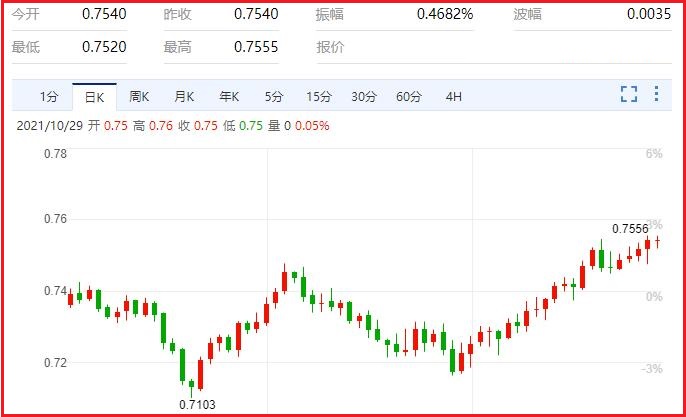This screenshot has width=686, height=417.
Task: Click the 今开 value 0.7540
Action: pos(104,14)
